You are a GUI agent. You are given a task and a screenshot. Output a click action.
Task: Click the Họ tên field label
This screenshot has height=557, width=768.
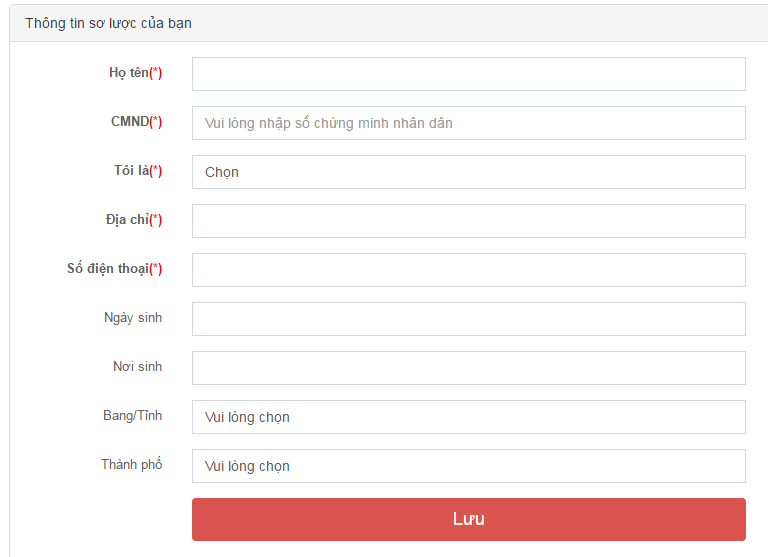click(135, 73)
